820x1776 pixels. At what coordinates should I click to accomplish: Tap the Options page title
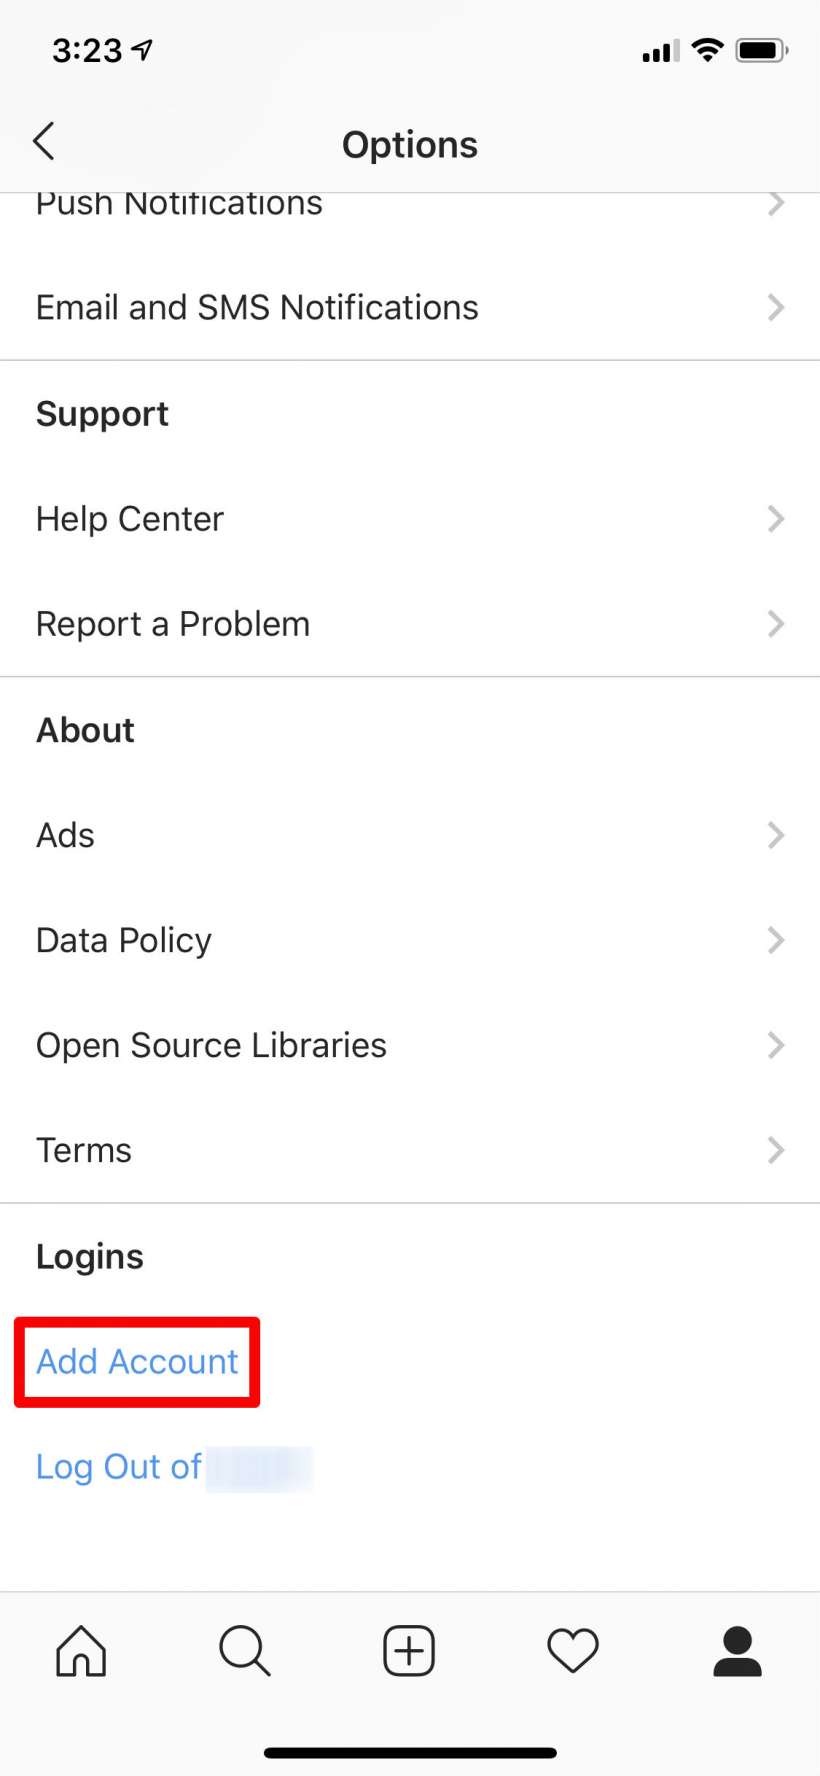click(x=410, y=145)
